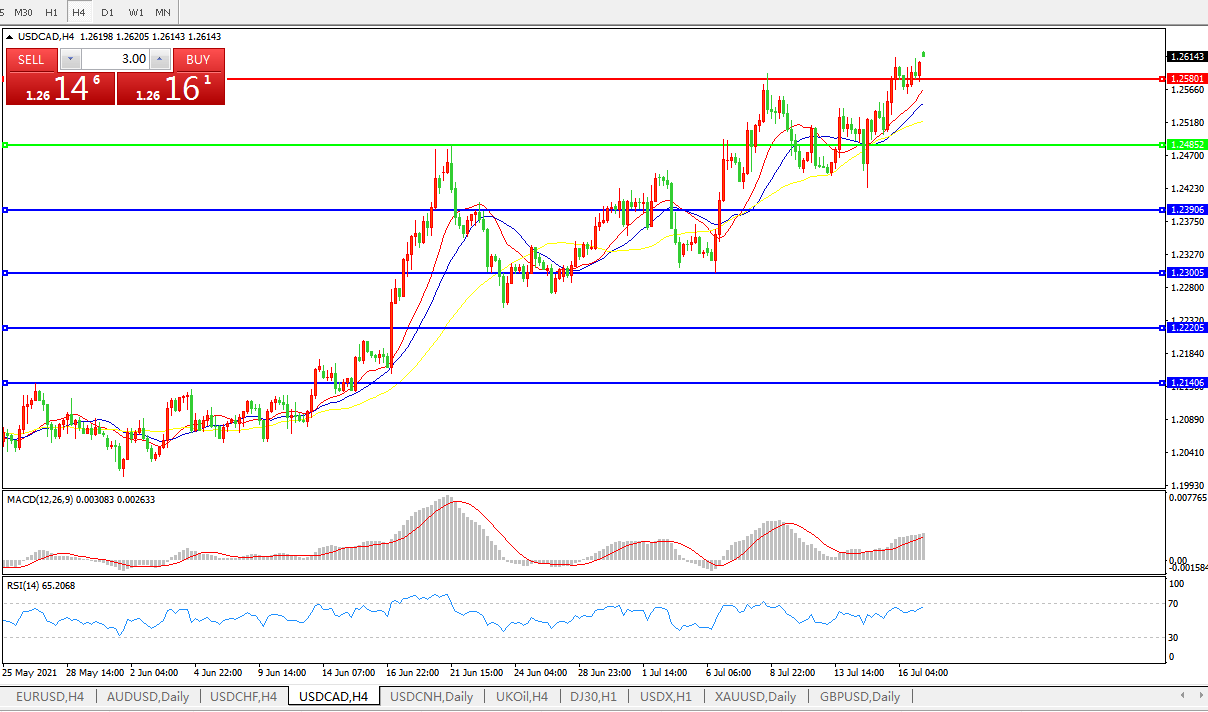
Task: Click the 3.00 trade volume field
Action: [114, 59]
